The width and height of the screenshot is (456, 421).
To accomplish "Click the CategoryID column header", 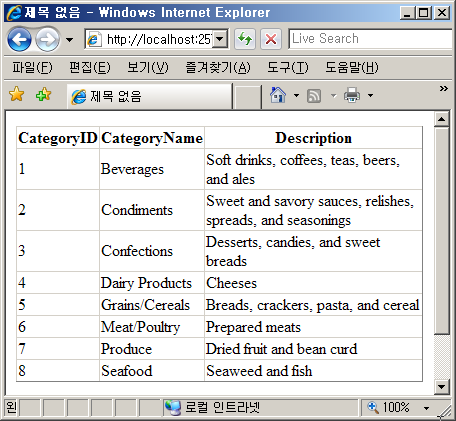I will point(58,138).
